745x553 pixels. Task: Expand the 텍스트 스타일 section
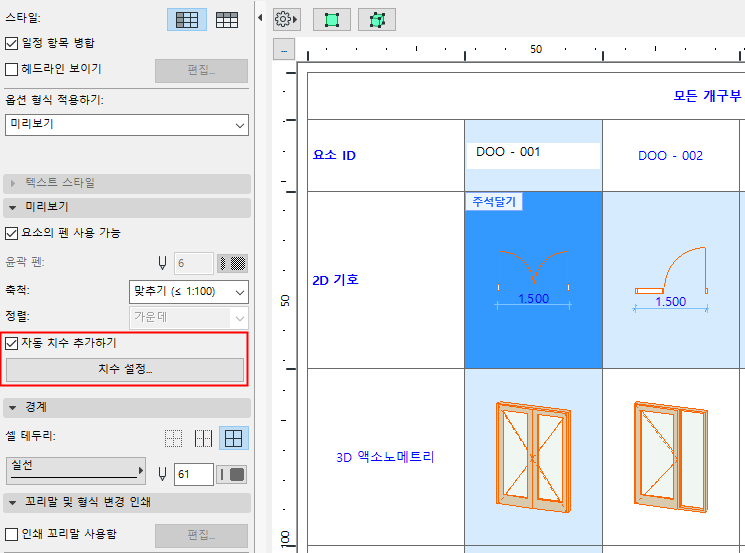pos(127,183)
